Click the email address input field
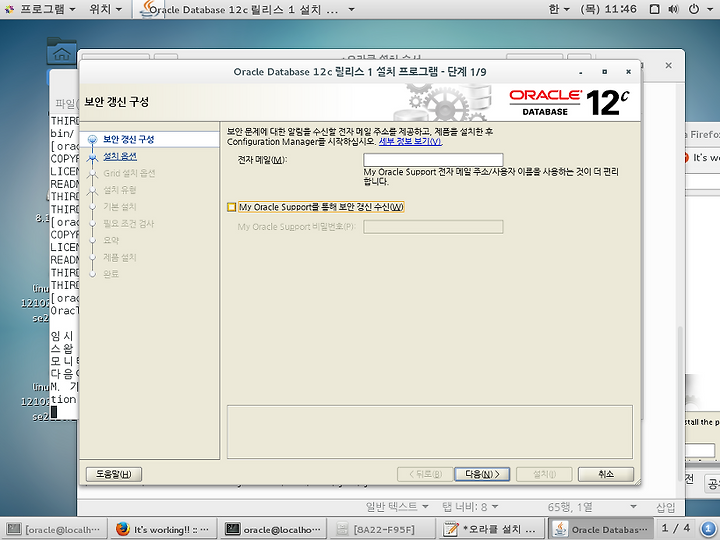Image resolution: width=720 pixels, height=540 pixels. 433,160
